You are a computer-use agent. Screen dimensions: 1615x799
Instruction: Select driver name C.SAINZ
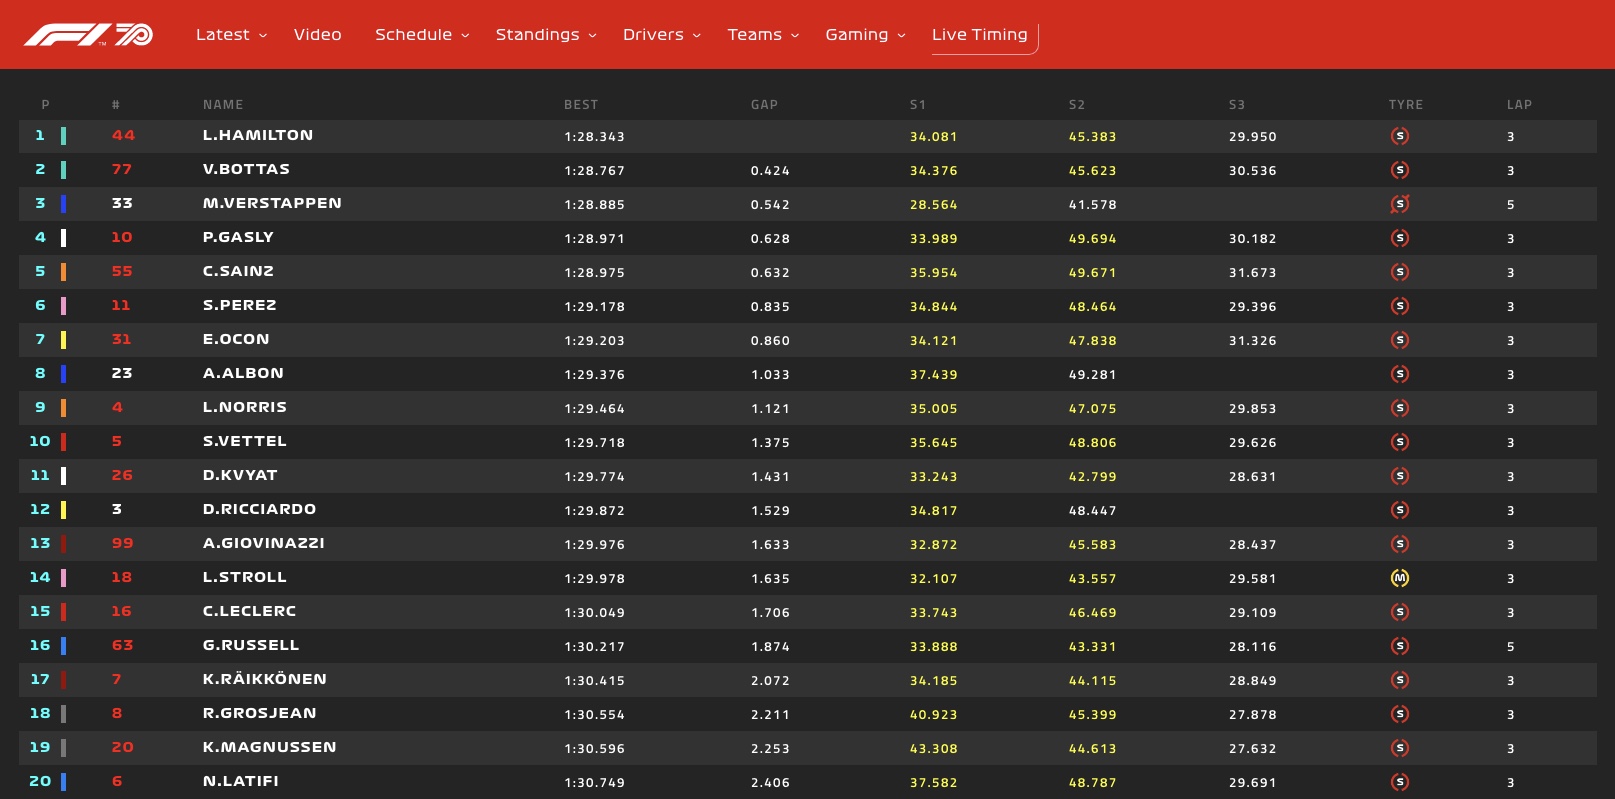pos(238,271)
